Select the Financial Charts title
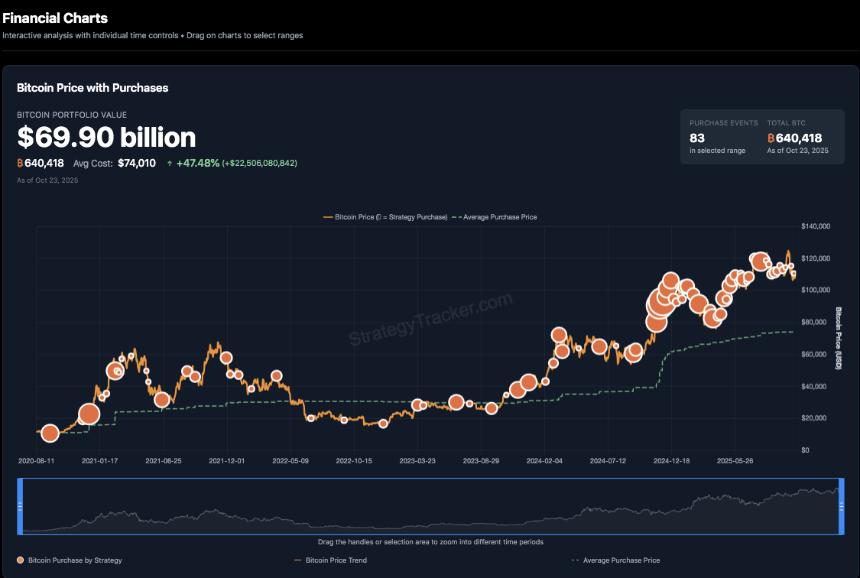Viewport: 860px width, 578px height. tap(55, 17)
